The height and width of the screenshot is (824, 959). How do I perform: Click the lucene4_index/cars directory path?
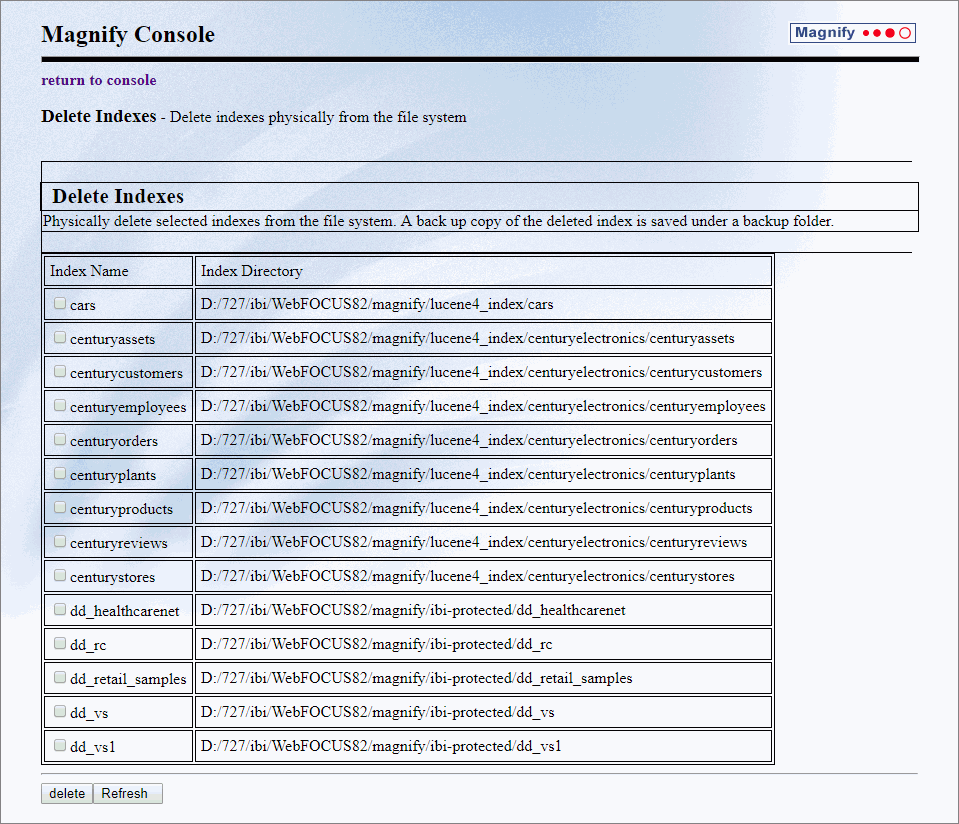[x=377, y=304]
